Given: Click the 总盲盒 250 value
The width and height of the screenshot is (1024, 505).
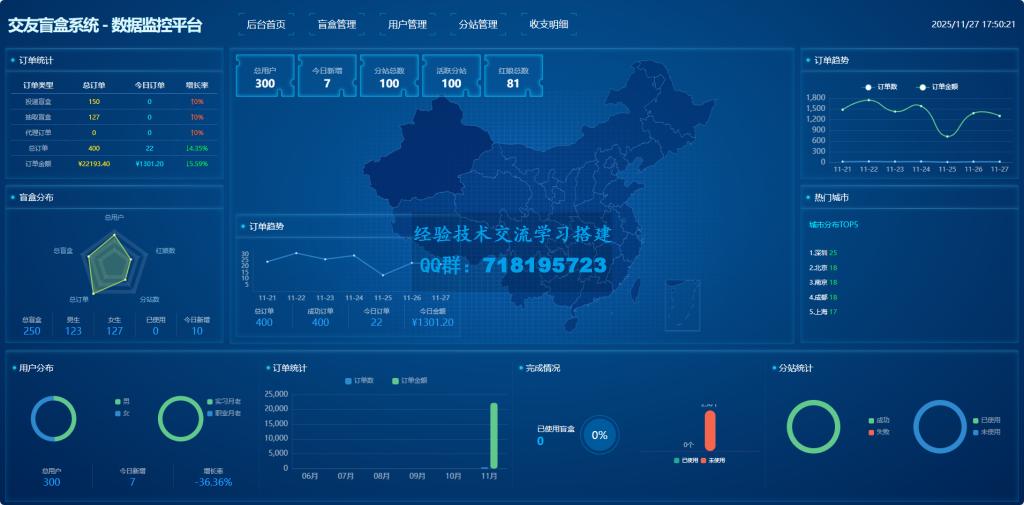Looking at the screenshot, I should 31,331.
